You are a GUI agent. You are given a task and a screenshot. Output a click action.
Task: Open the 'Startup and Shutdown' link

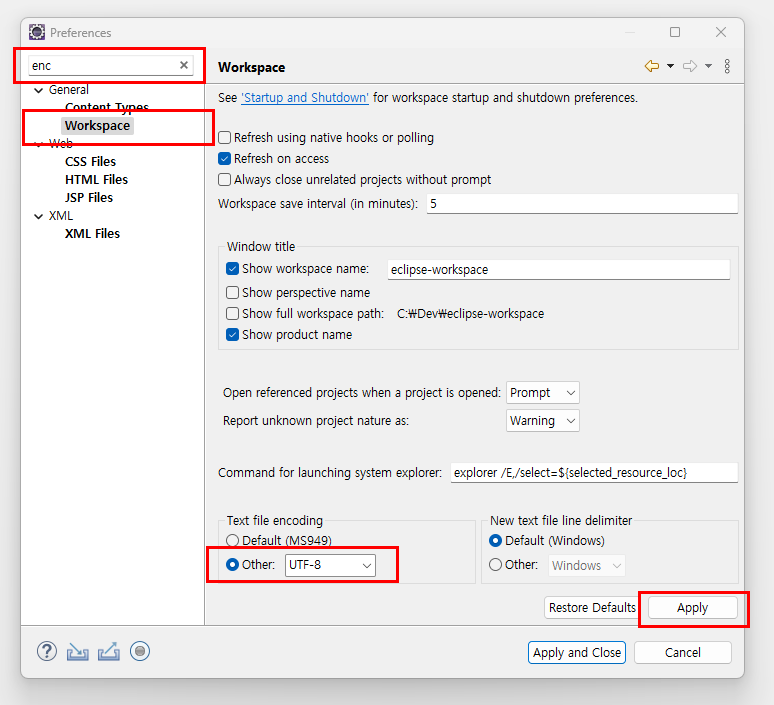pyautogui.click(x=305, y=98)
